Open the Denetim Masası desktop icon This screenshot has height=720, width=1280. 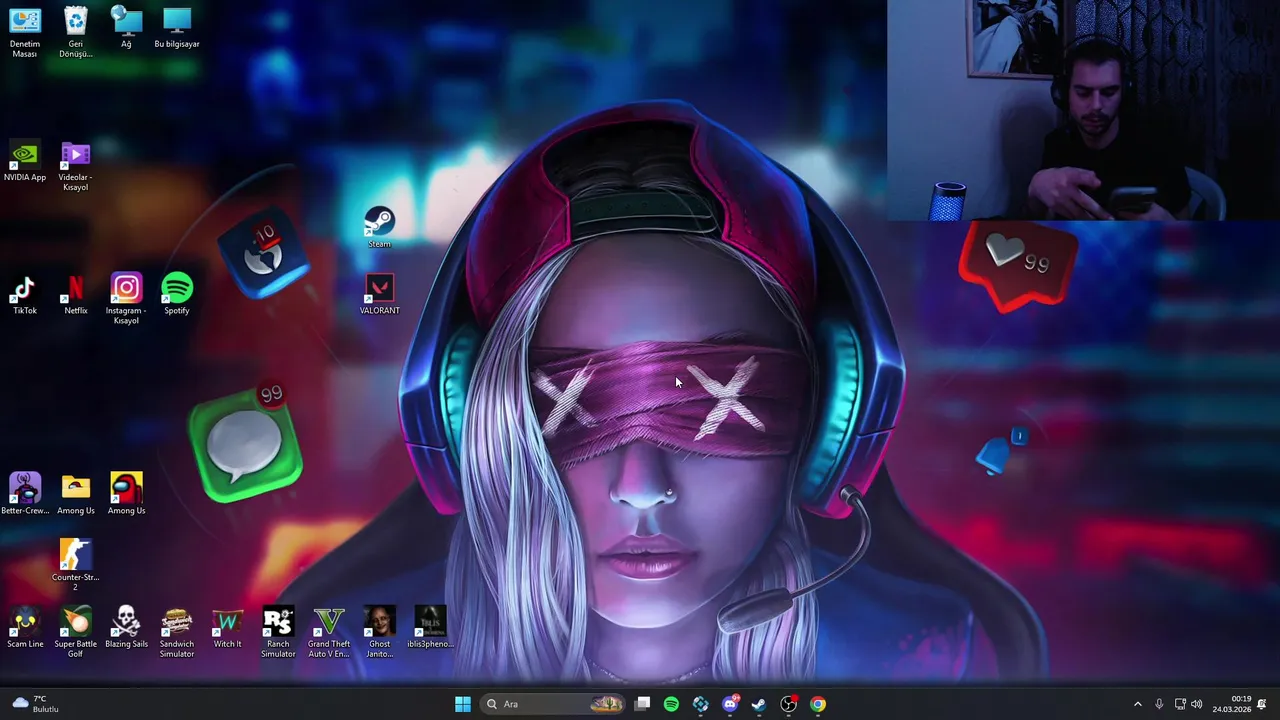[x=25, y=31]
